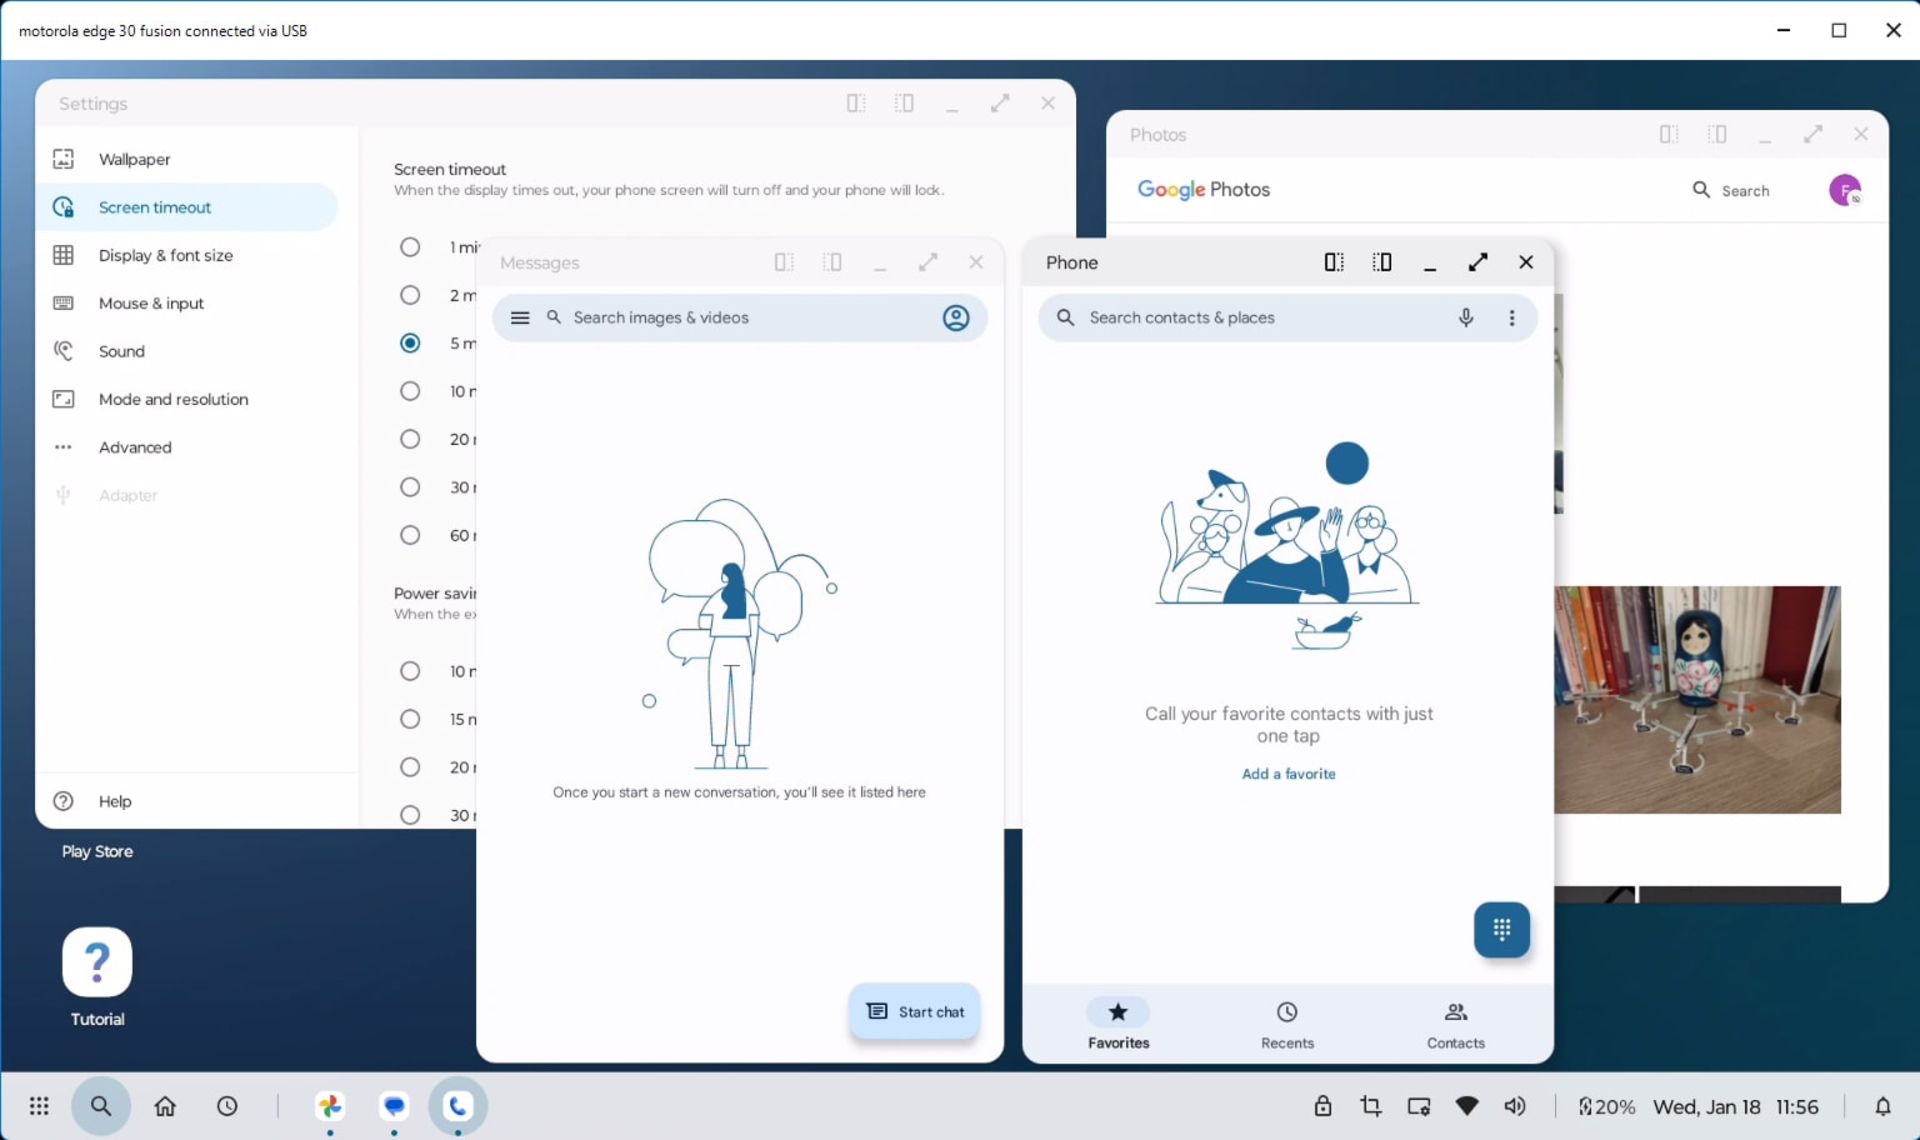Tap the voice search microphone in Phone
The height and width of the screenshot is (1140, 1920).
click(x=1465, y=317)
